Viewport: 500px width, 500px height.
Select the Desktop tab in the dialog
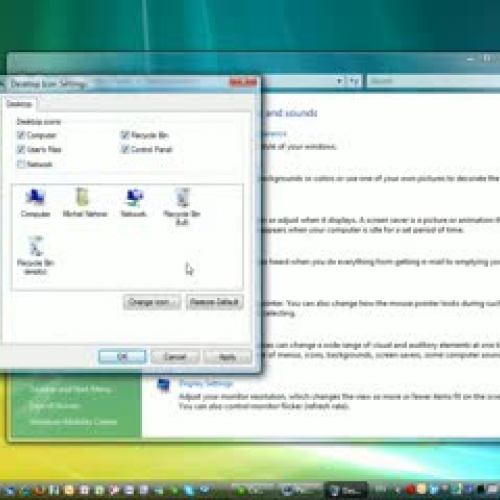tap(19, 104)
